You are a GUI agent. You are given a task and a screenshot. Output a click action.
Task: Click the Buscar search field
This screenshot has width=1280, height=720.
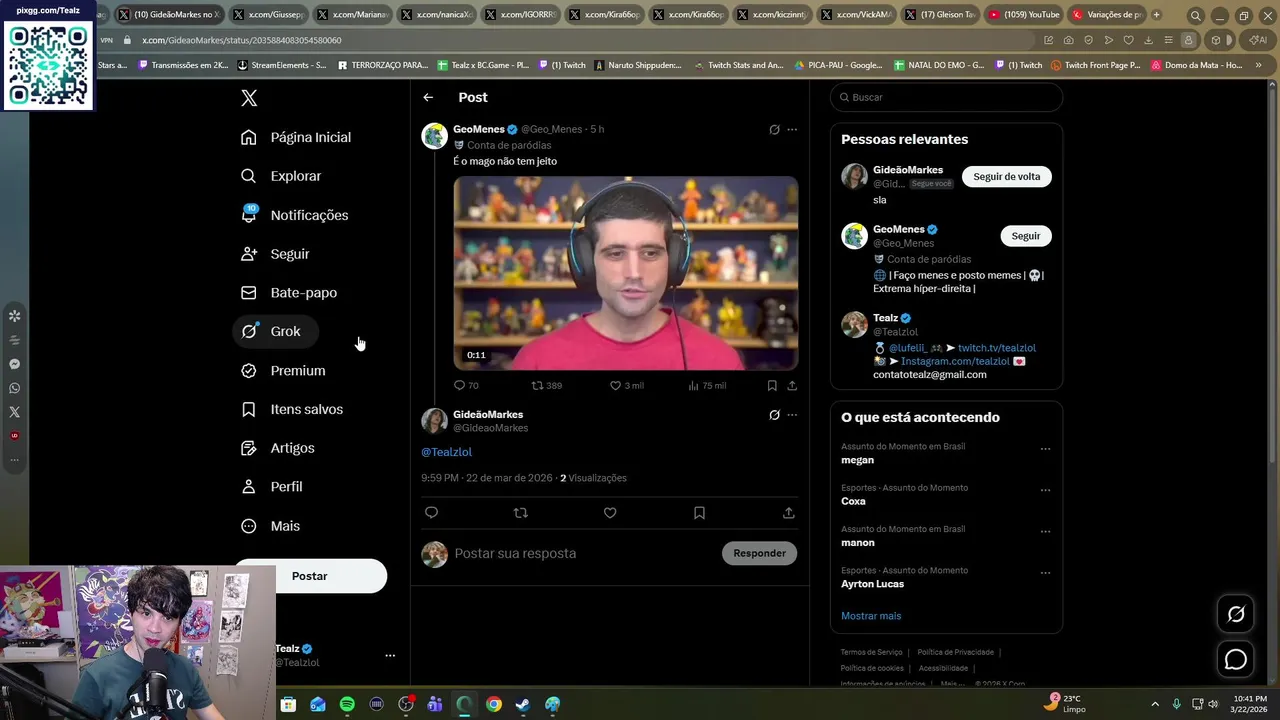(x=946, y=97)
